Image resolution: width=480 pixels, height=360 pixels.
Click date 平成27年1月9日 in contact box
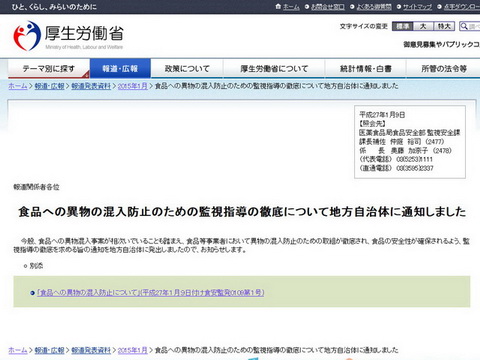click(382, 115)
